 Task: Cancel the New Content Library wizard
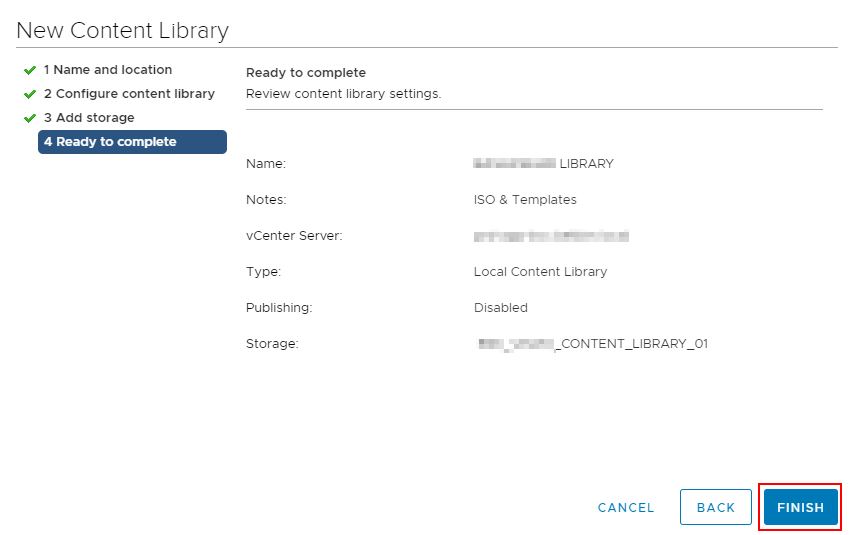pos(626,507)
